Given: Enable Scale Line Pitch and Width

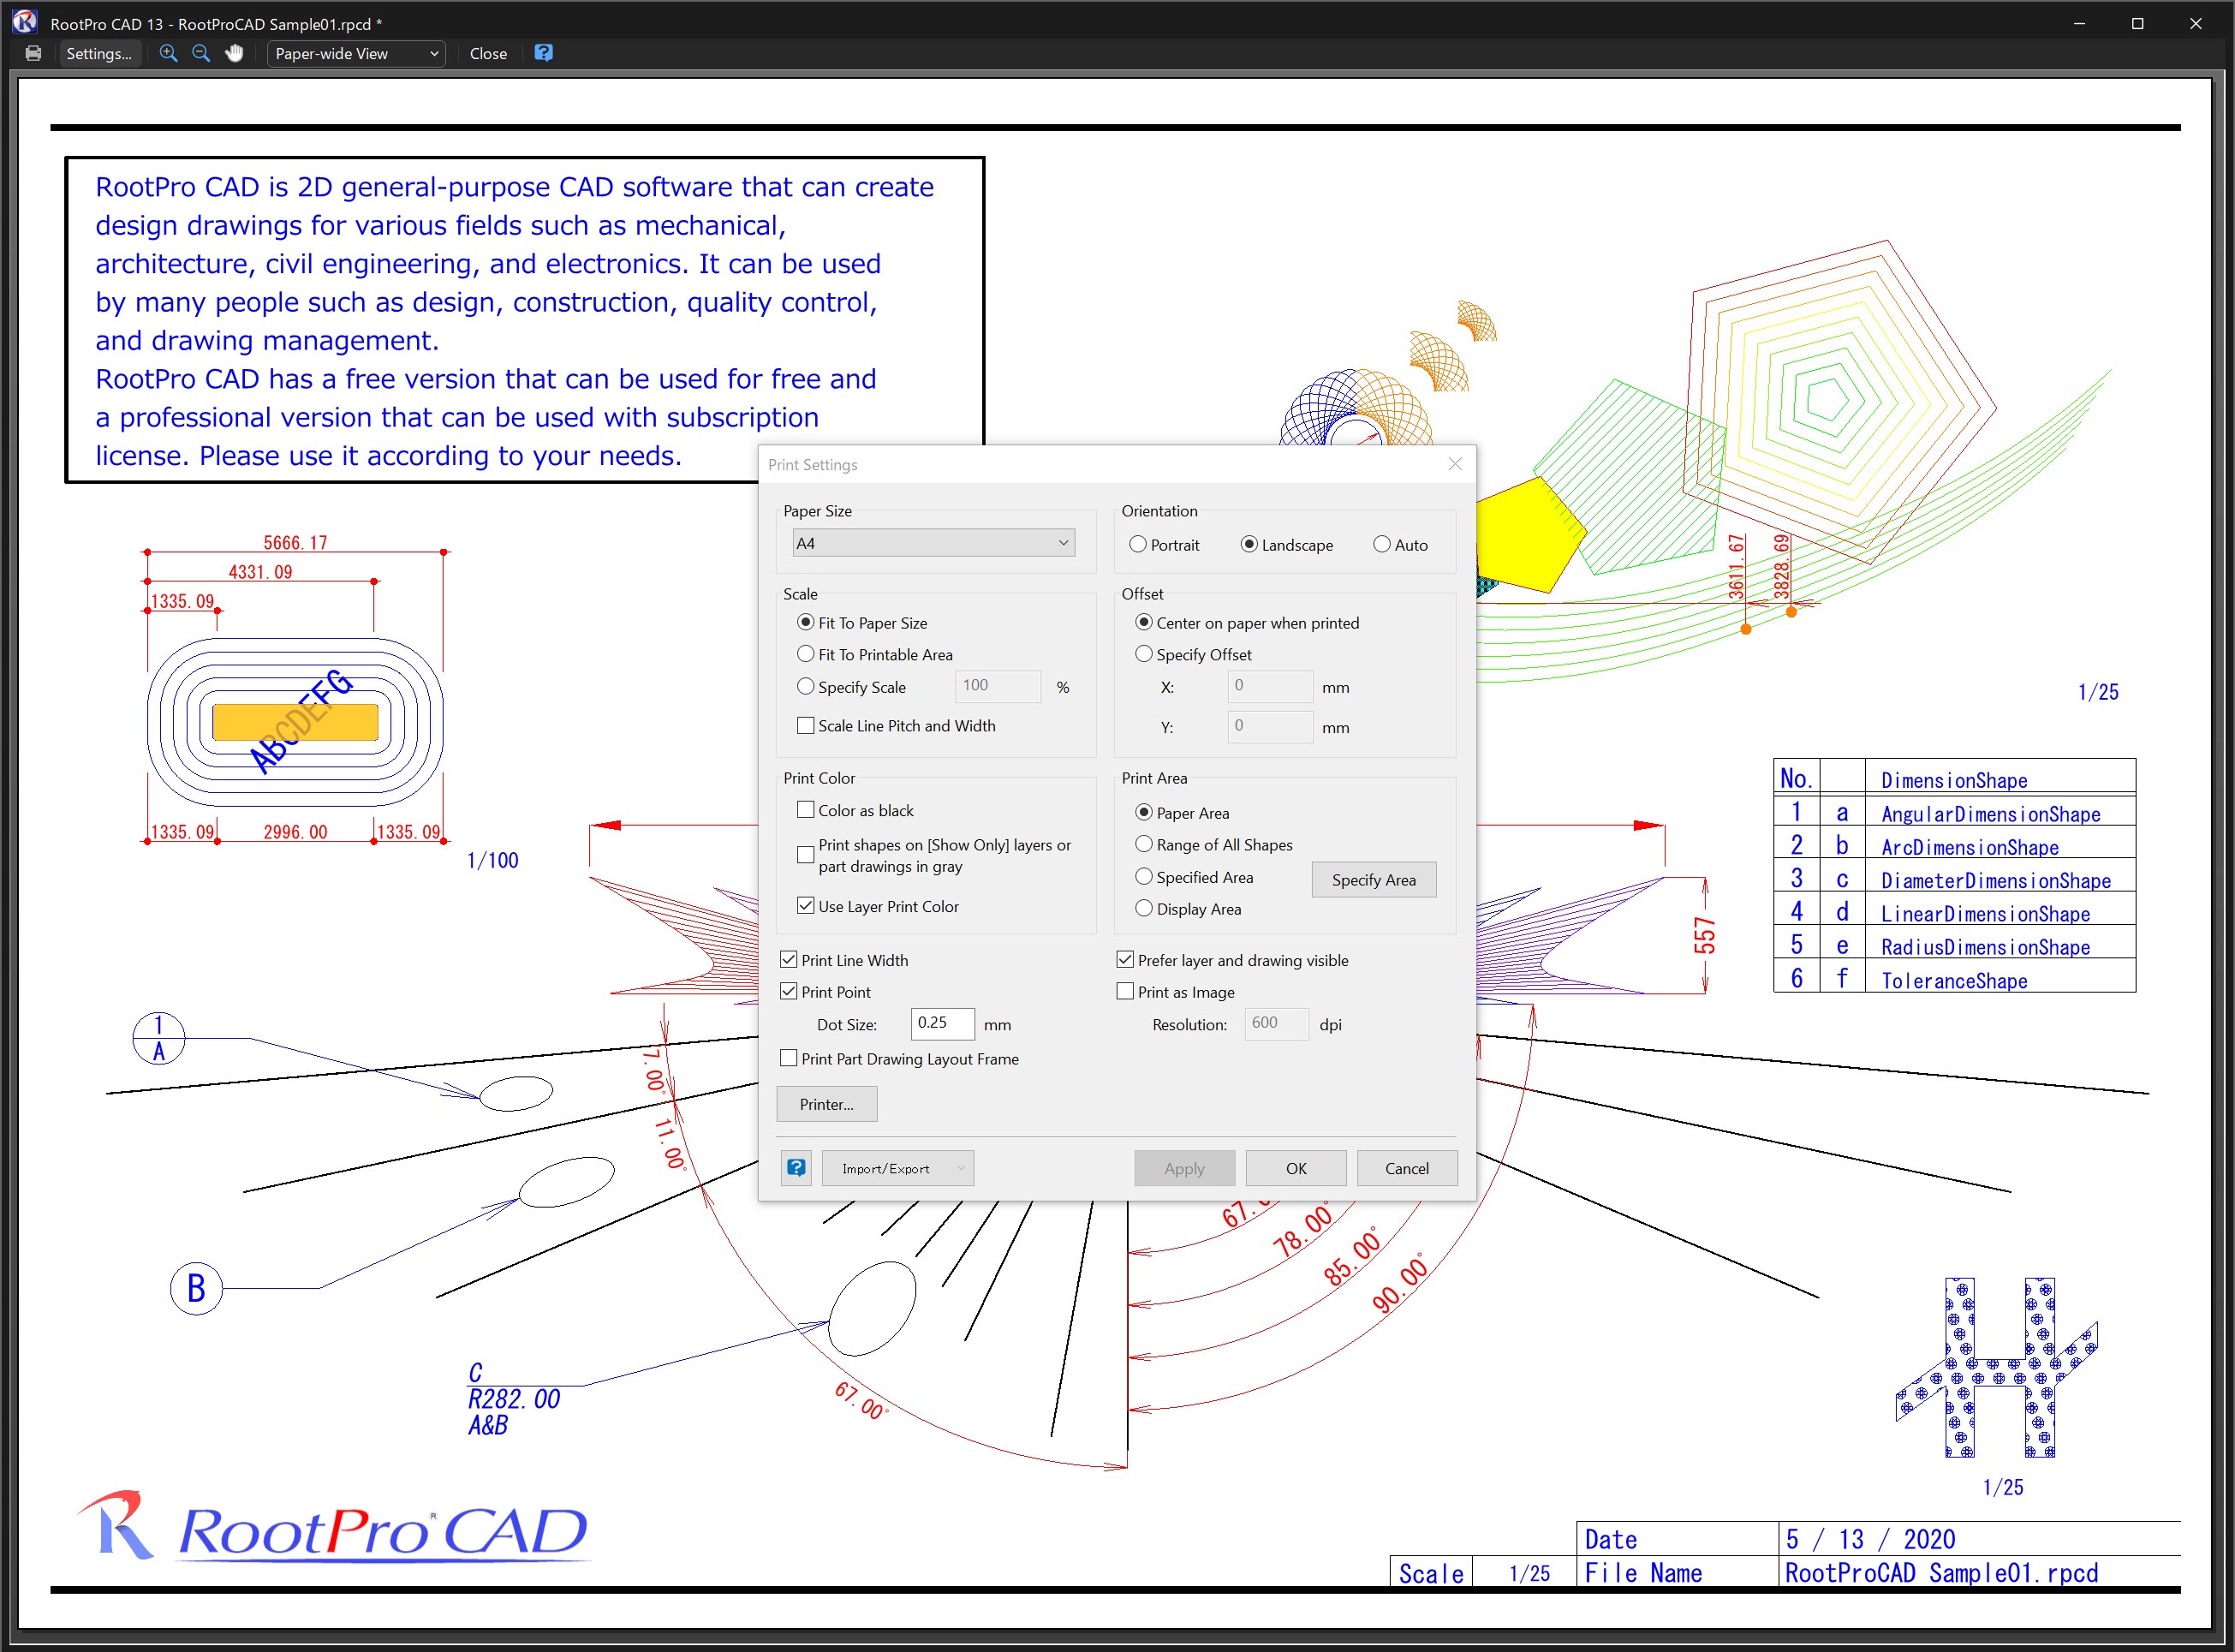Looking at the screenshot, I should coord(896,726).
